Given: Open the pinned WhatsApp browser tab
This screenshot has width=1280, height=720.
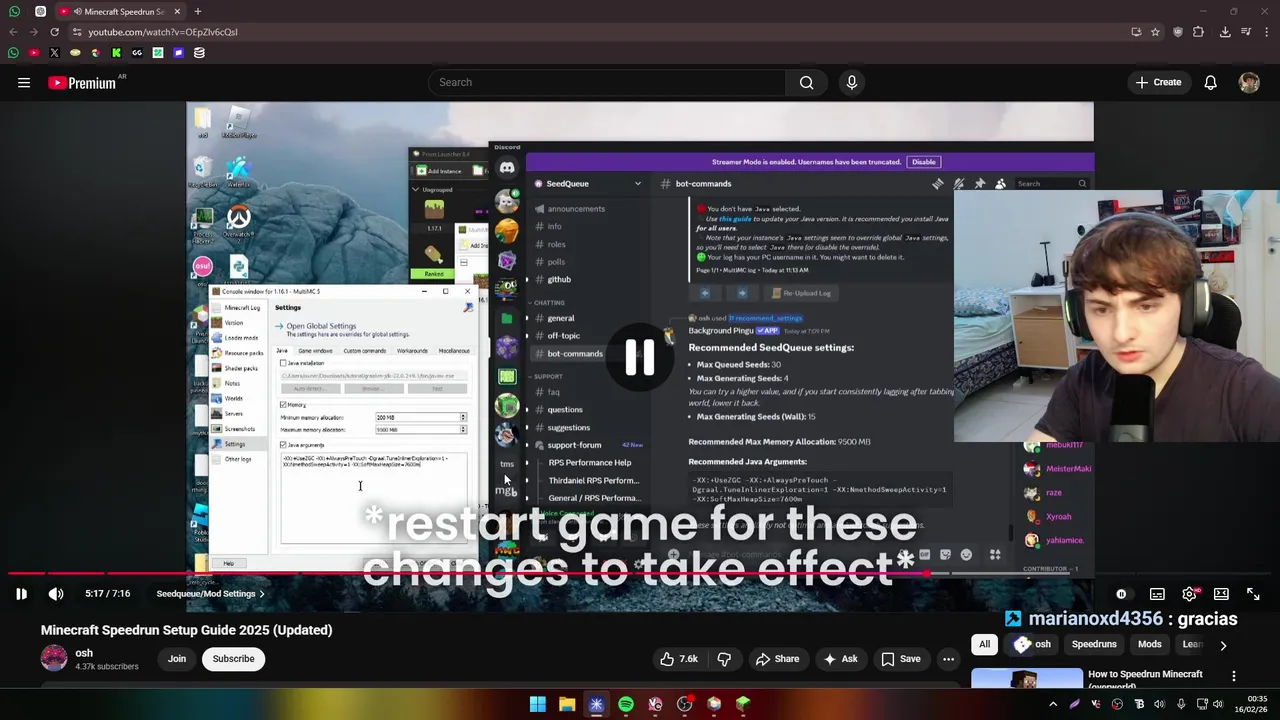Looking at the screenshot, I should pos(14,11).
